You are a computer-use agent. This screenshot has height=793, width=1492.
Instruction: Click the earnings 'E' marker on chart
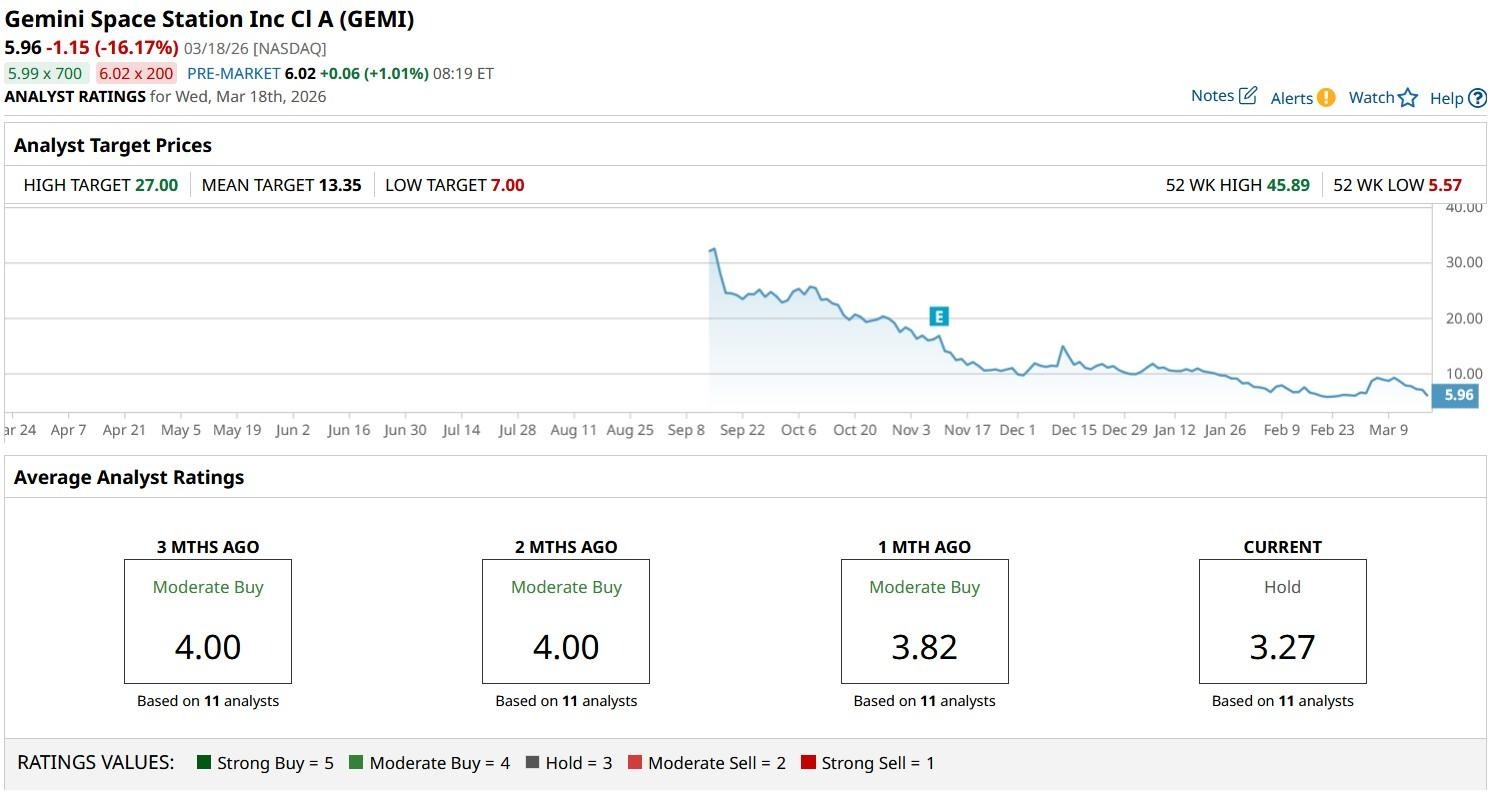[938, 317]
